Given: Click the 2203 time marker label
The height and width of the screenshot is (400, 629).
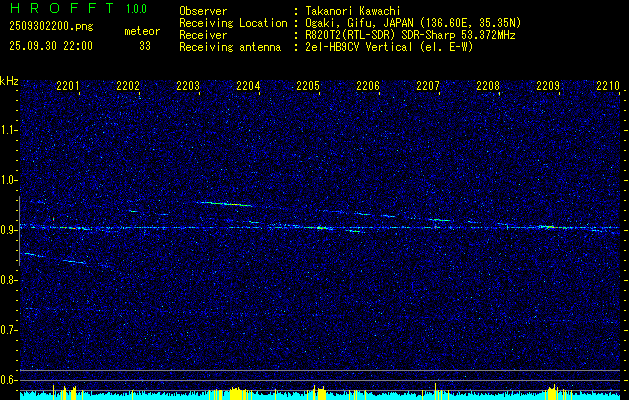Looking at the screenshot, I should (x=188, y=86).
